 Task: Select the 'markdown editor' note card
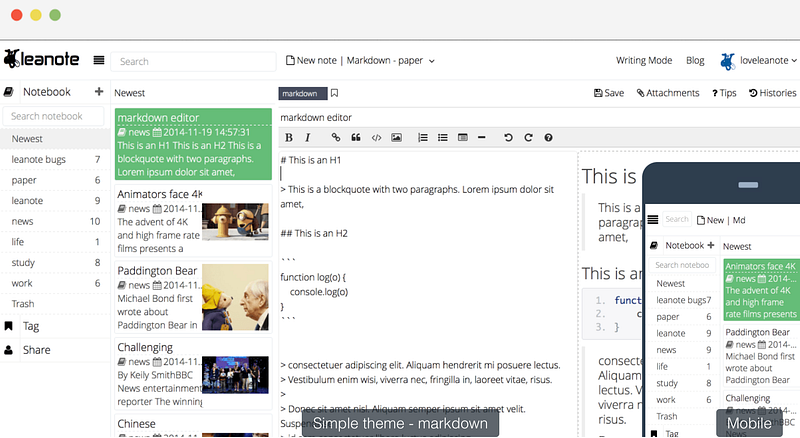tap(193, 144)
